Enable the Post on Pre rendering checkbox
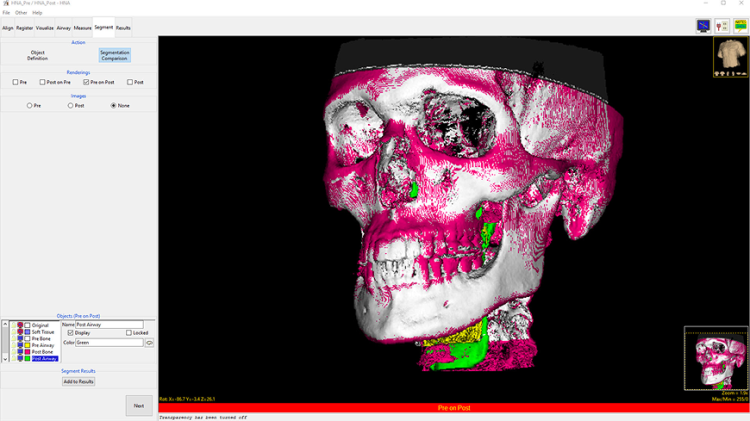The image size is (750, 421). coord(42,82)
